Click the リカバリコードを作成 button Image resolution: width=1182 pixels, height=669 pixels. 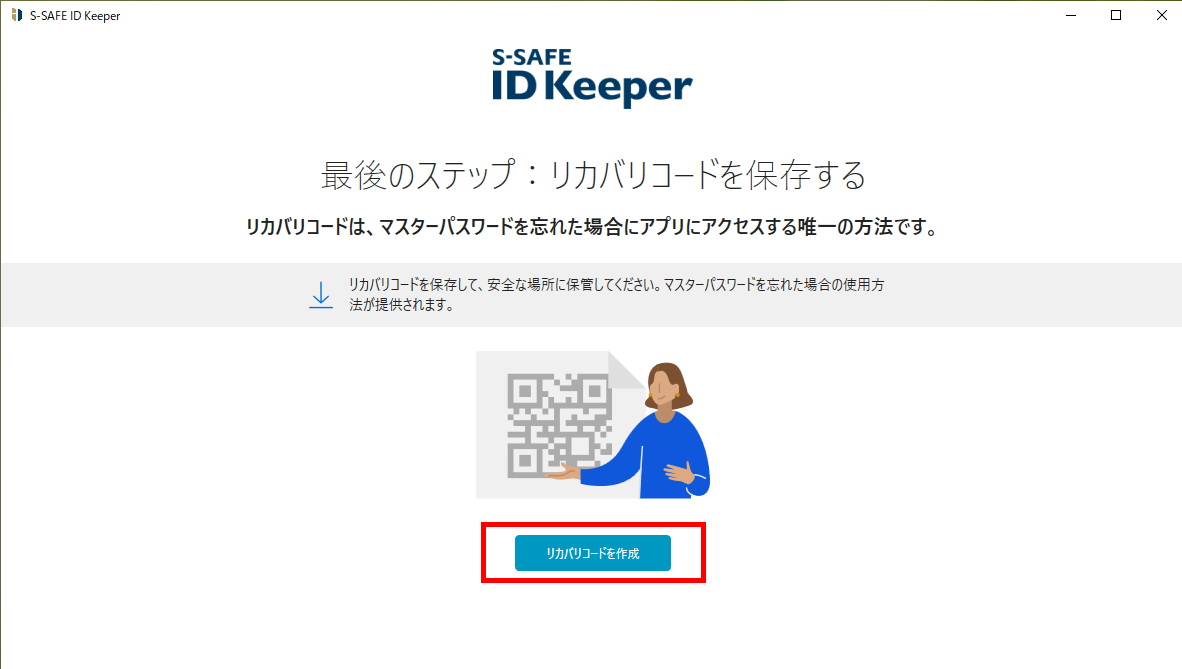(x=593, y=553)
